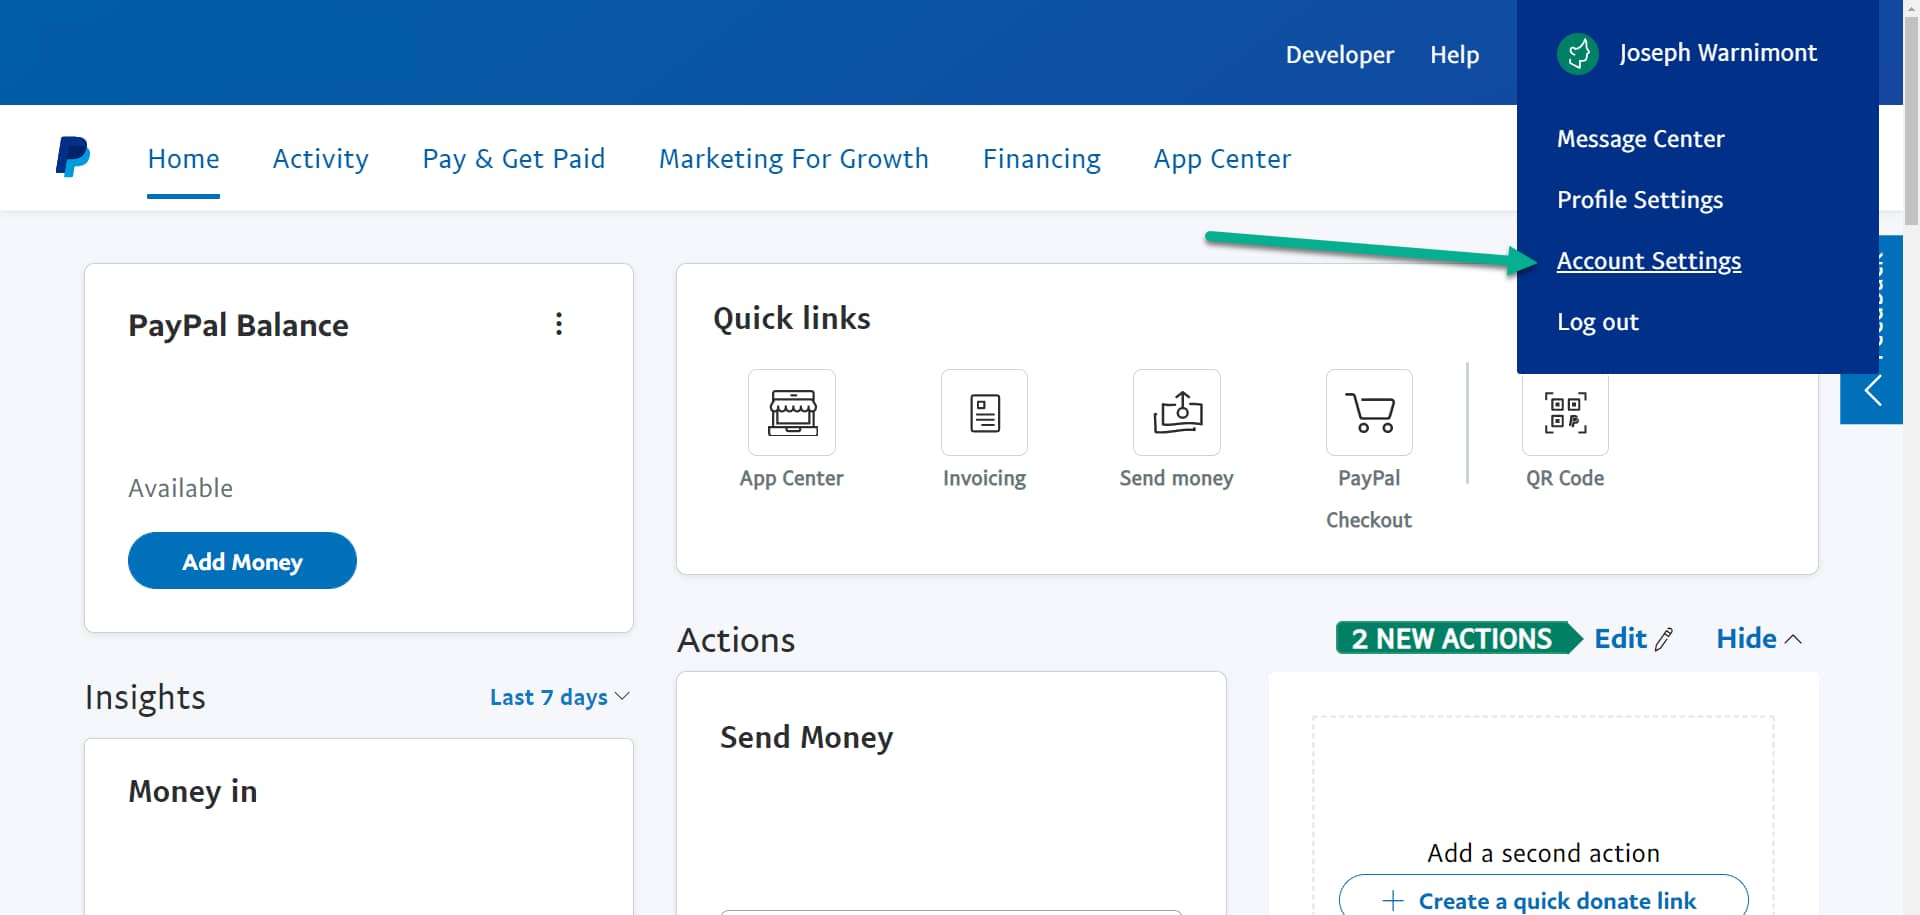
Task: Open the PayPal Checkout cart icon
Action: click(1368, 413)
